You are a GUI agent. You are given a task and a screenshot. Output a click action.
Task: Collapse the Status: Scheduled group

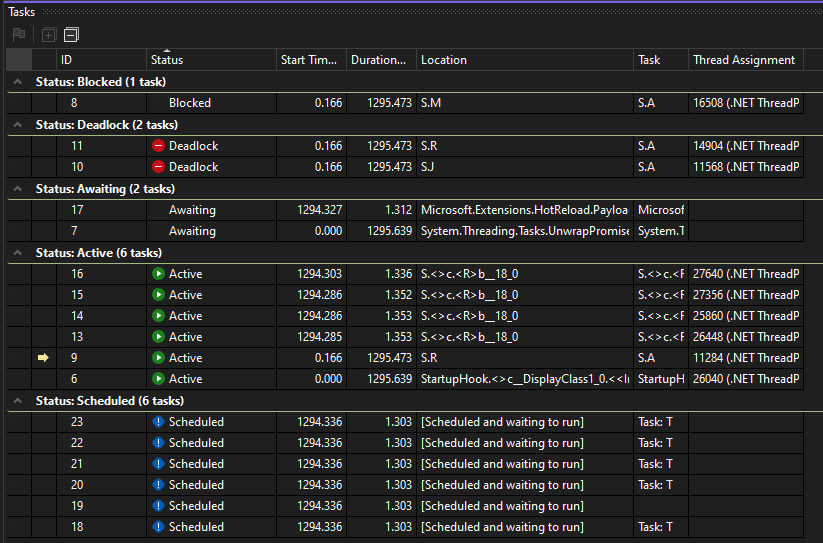tap(18, 401)
